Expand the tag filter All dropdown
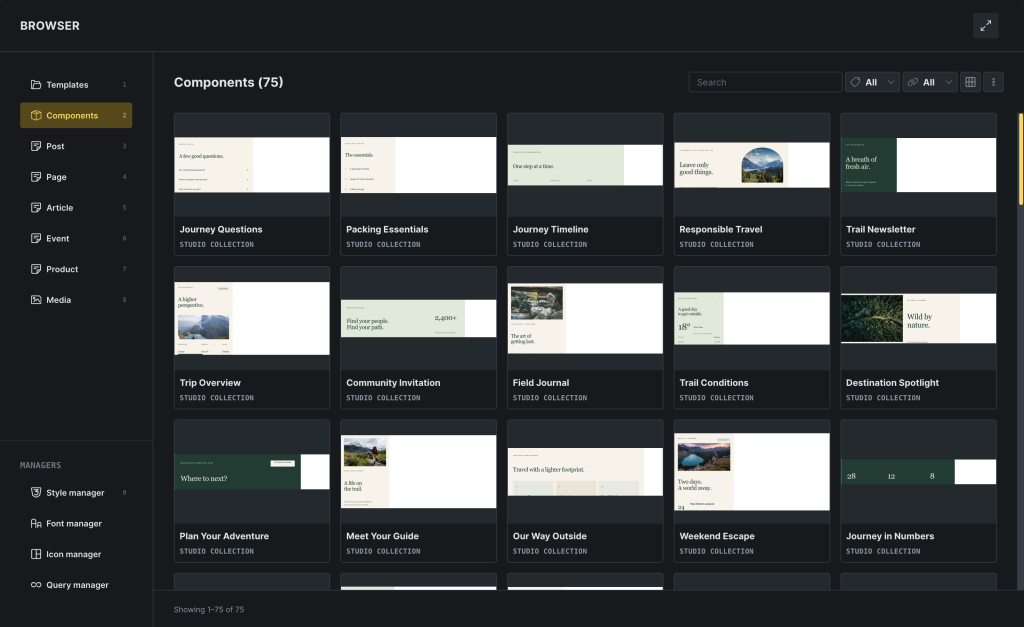The width and height of the screenshot is (1024, 627). [x=872, y=82]
